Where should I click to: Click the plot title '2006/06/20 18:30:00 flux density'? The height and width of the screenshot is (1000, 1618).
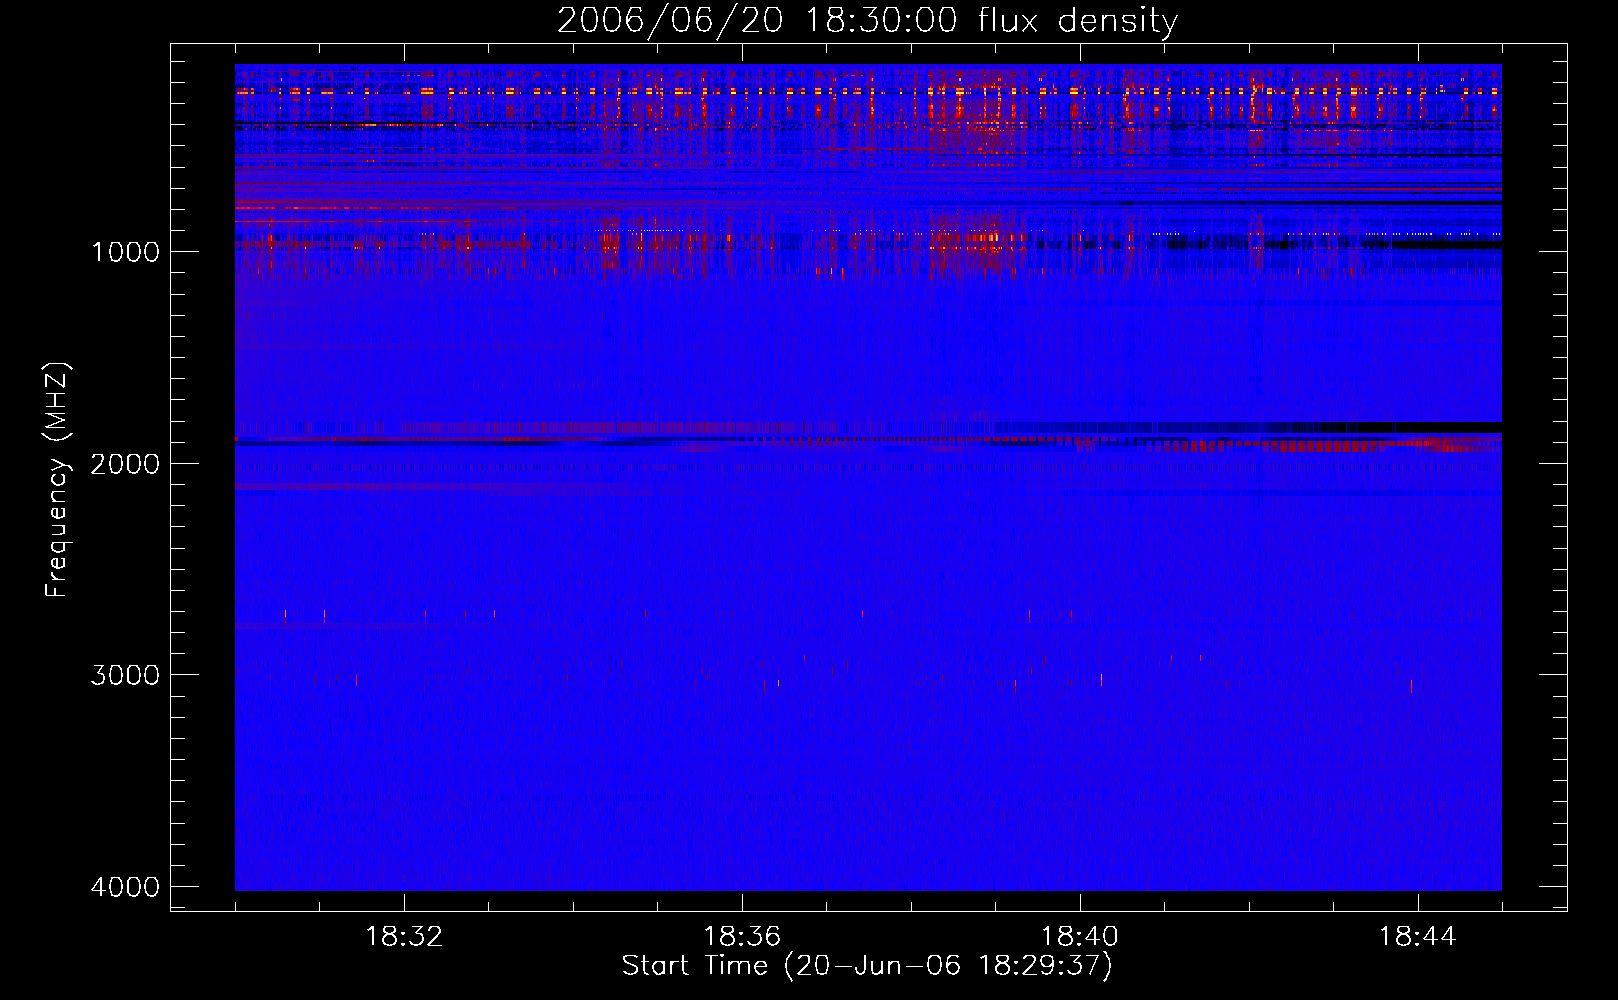point(867,21)
